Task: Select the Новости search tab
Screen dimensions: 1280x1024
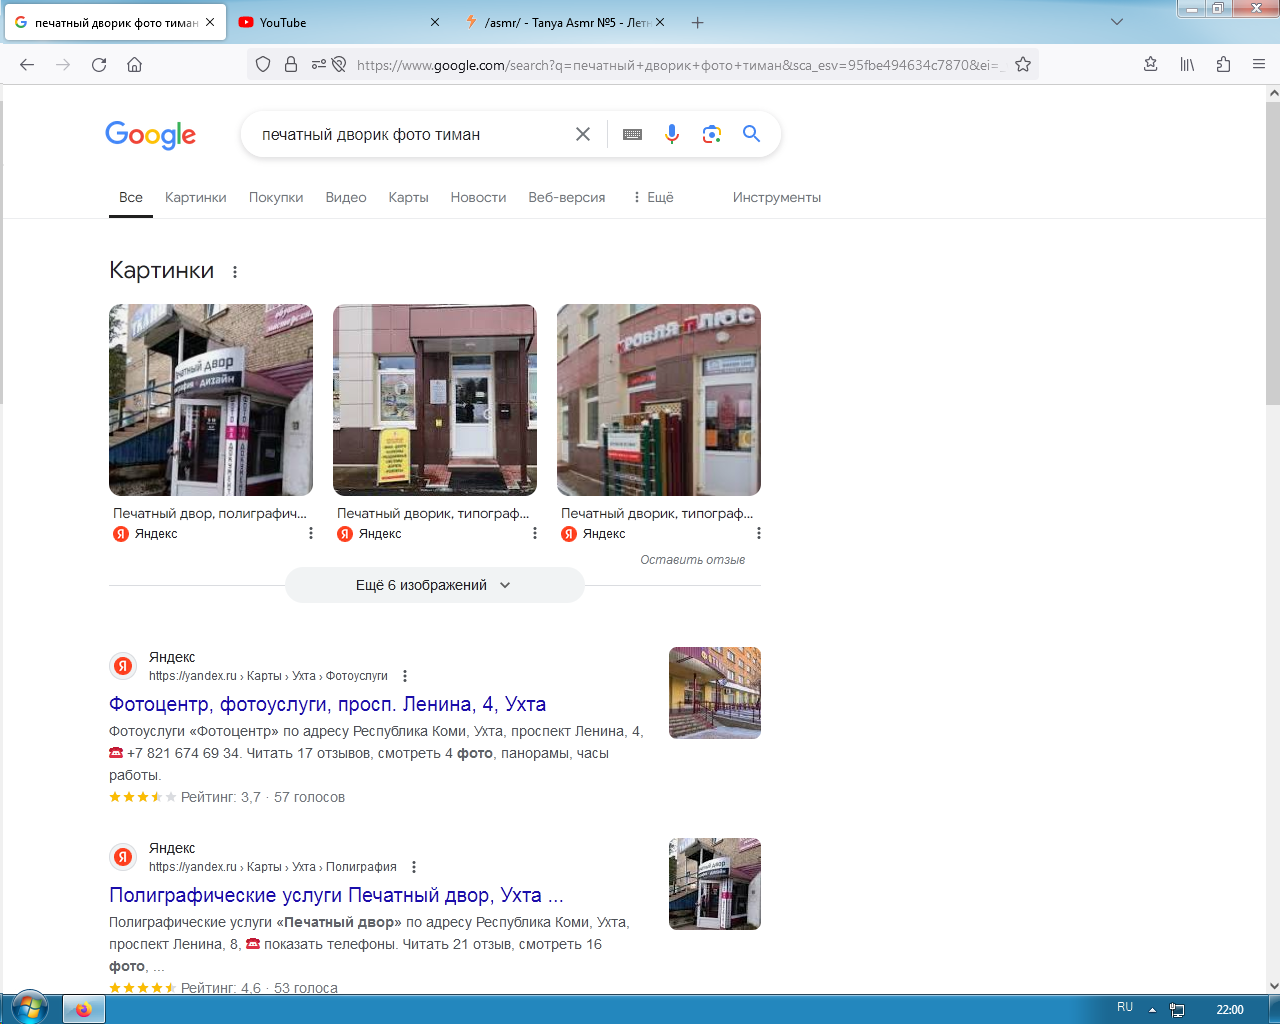Action: pyautogui.click(x=478, y=197)
